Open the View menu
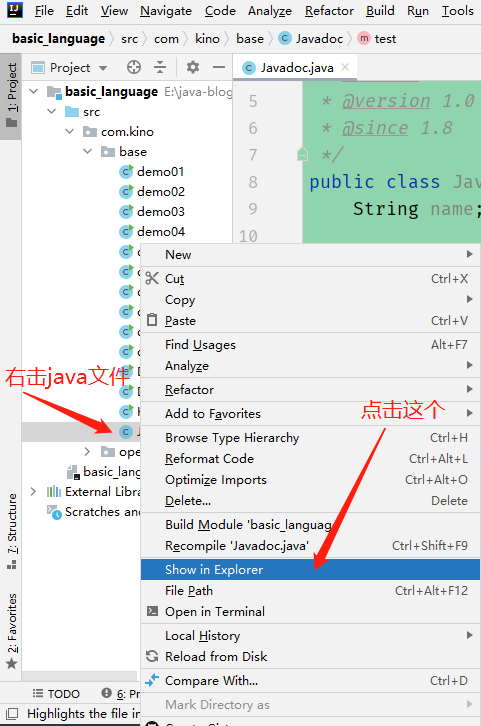The image size is (481, 726). click(x=114, y=11)
